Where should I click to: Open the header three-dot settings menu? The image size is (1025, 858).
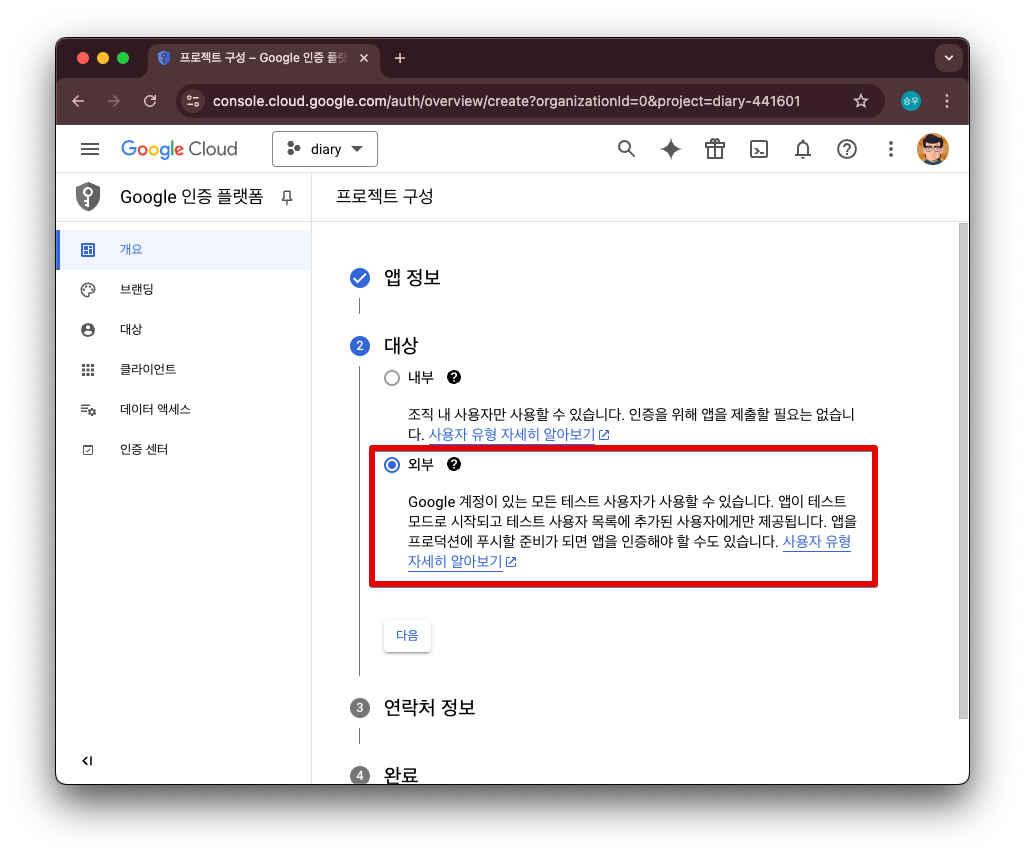(890, 149)
